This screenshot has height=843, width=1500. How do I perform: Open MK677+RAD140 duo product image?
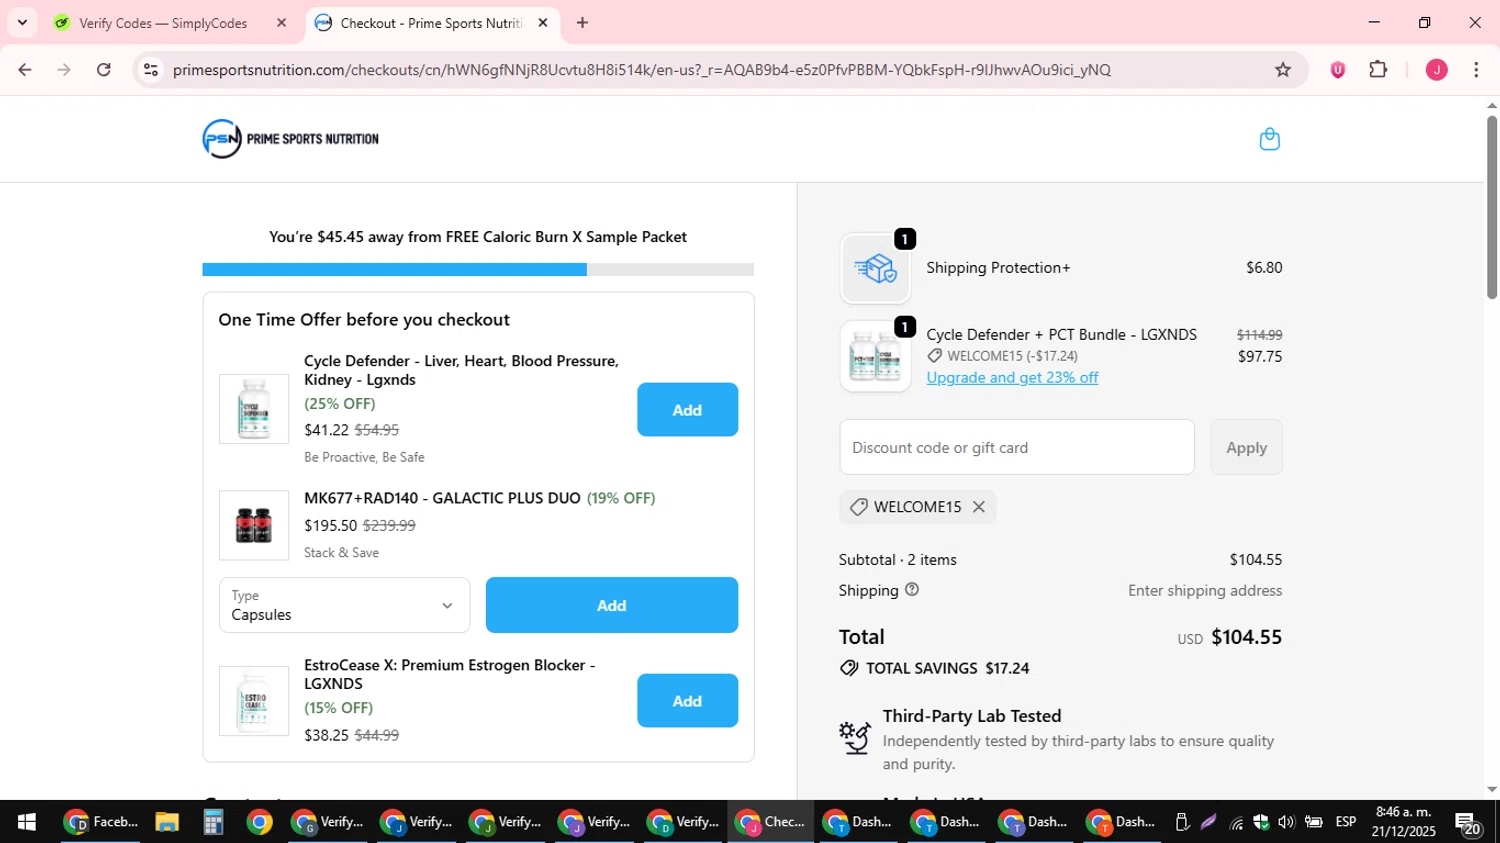click(x=254, y=525)
